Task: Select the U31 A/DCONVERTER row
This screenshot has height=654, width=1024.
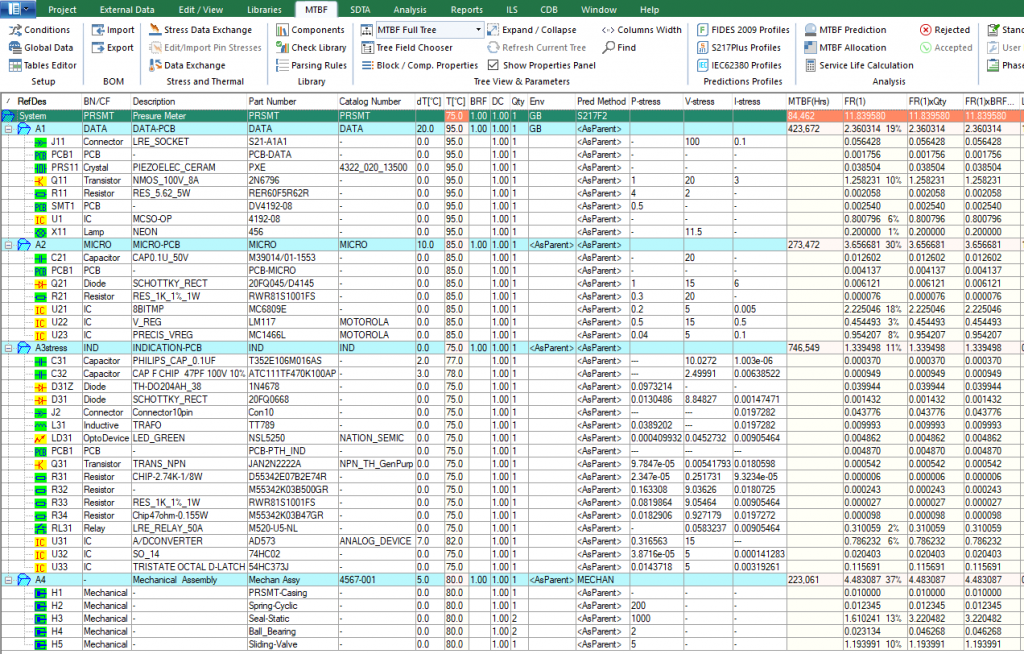Action: (x=512, y=542)
